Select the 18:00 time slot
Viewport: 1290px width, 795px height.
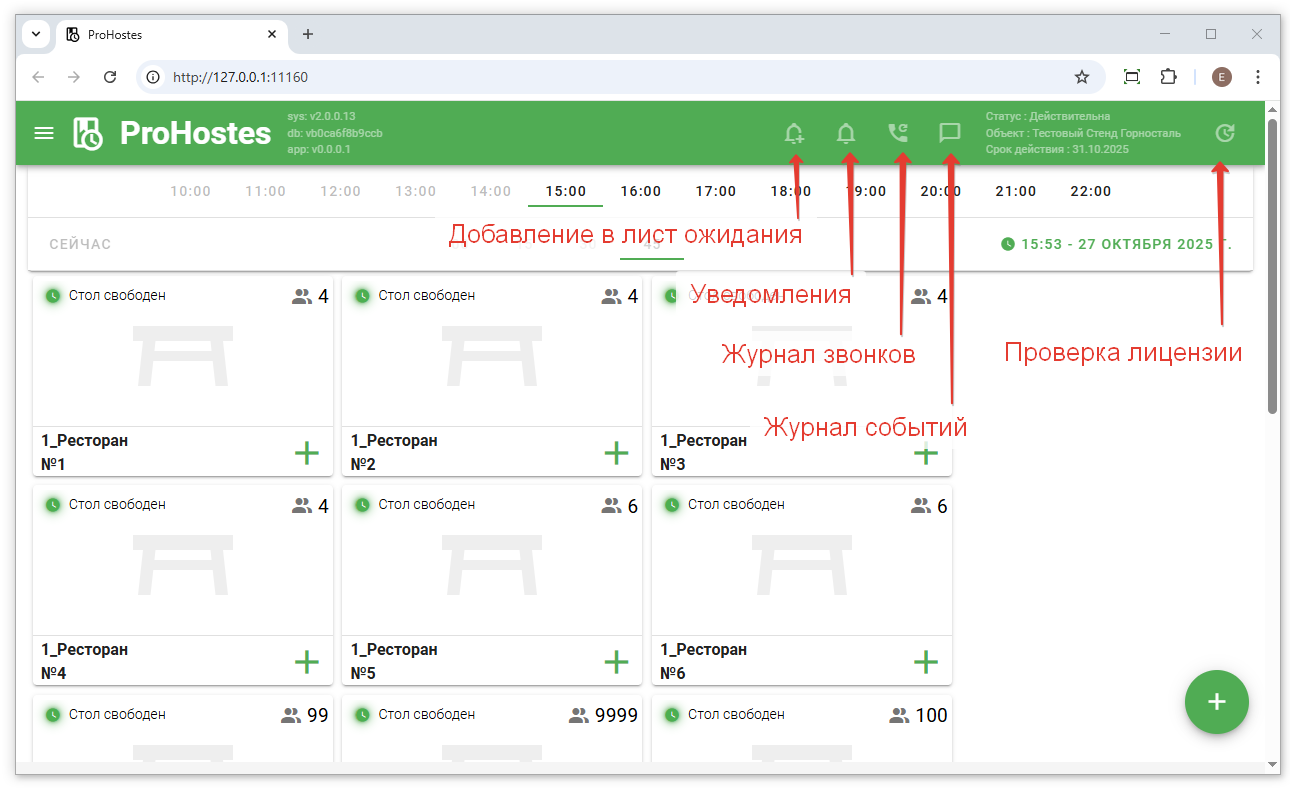pos(790,191)
